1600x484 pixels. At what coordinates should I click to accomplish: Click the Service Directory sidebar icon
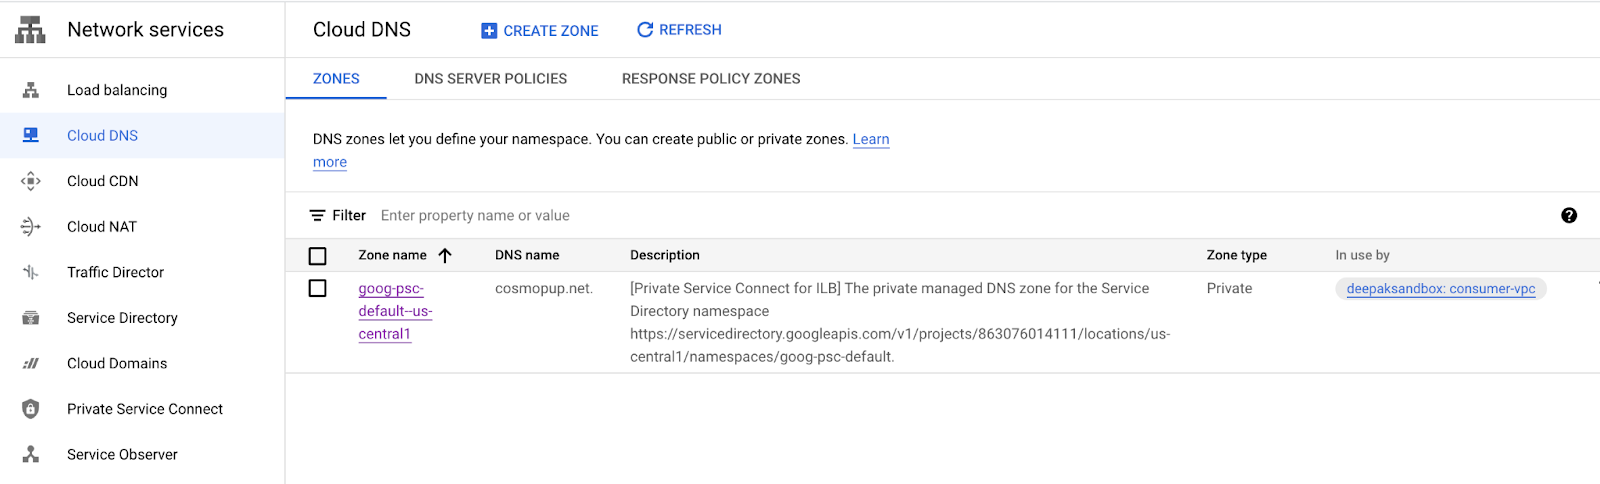(x=31, y=318)
